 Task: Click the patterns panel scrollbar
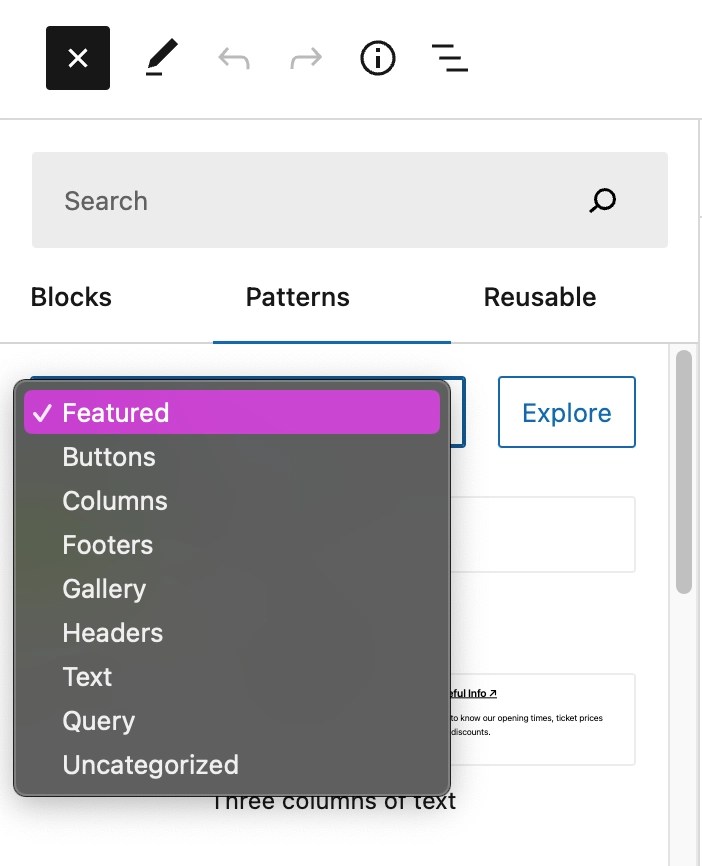pos(684,472)
